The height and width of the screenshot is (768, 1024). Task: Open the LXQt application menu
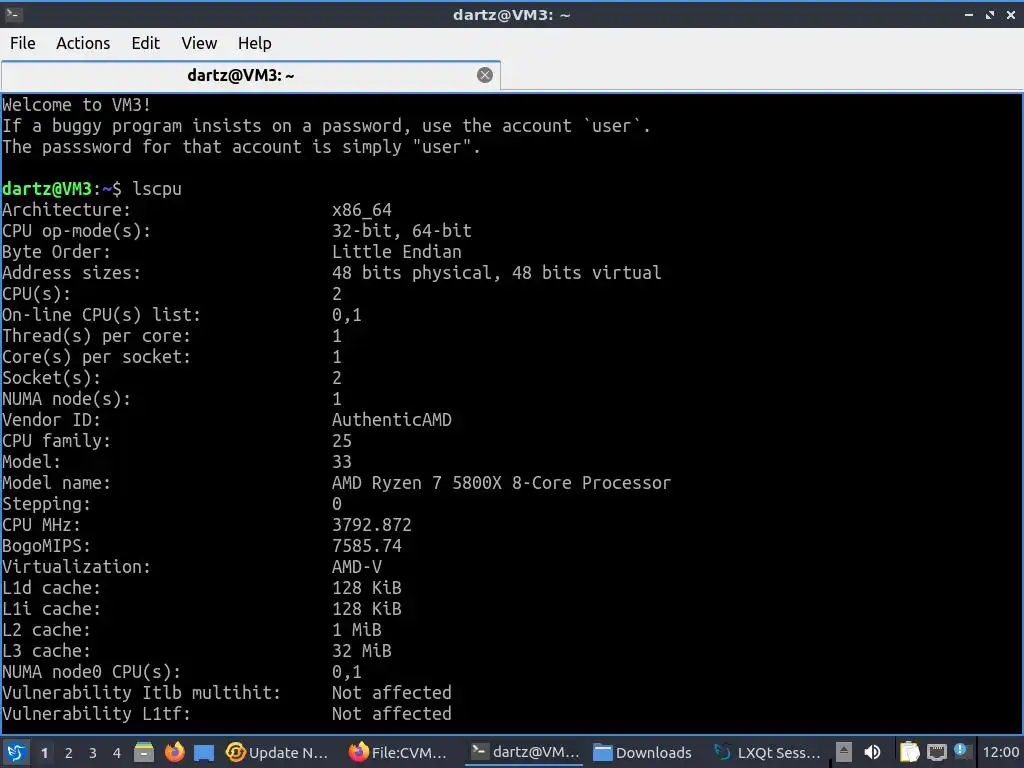[x=16, y=752]
